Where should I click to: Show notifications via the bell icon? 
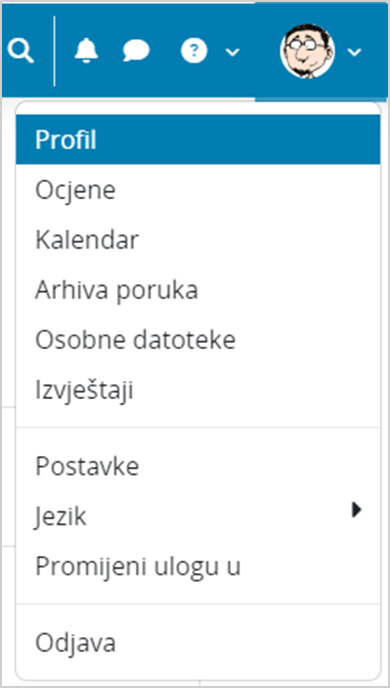pyautogui.click(x=86, y=51)
